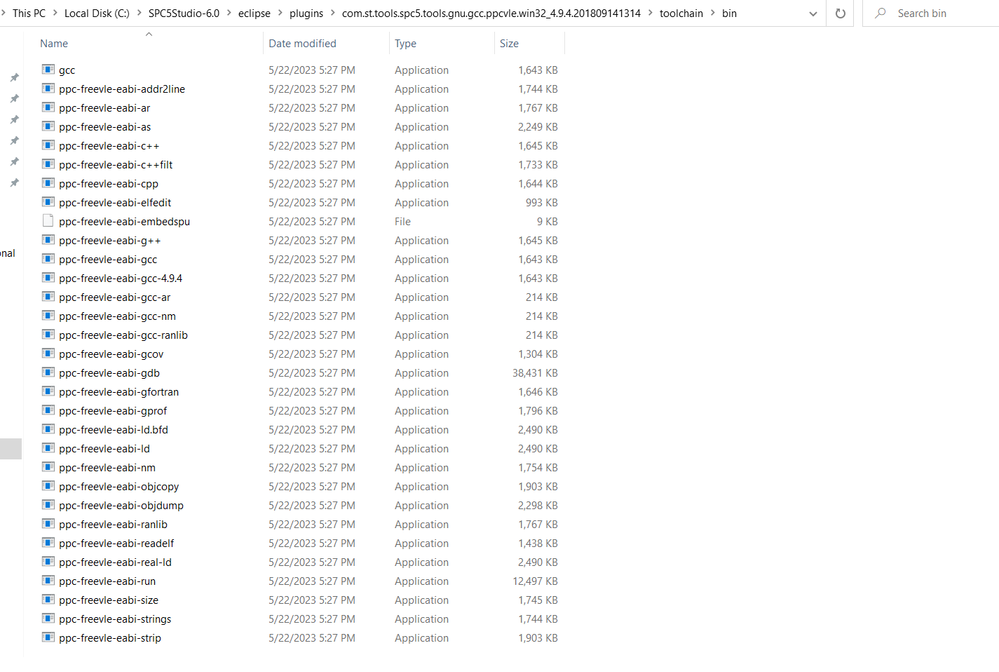Select the ppc-freevle-eabi-strings file name
Image resolution: width=999 pixels, height=672 pixels.
[x=115, y=619]
